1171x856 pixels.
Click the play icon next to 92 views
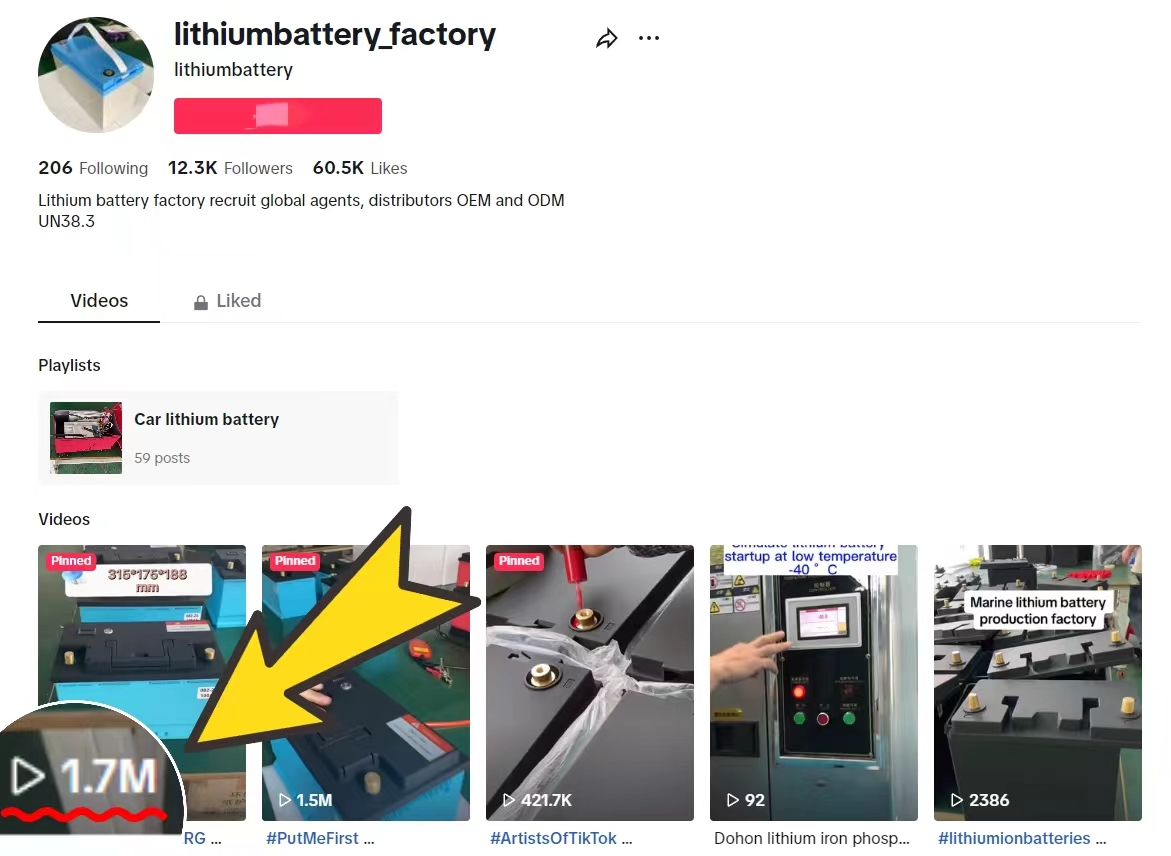733,800
